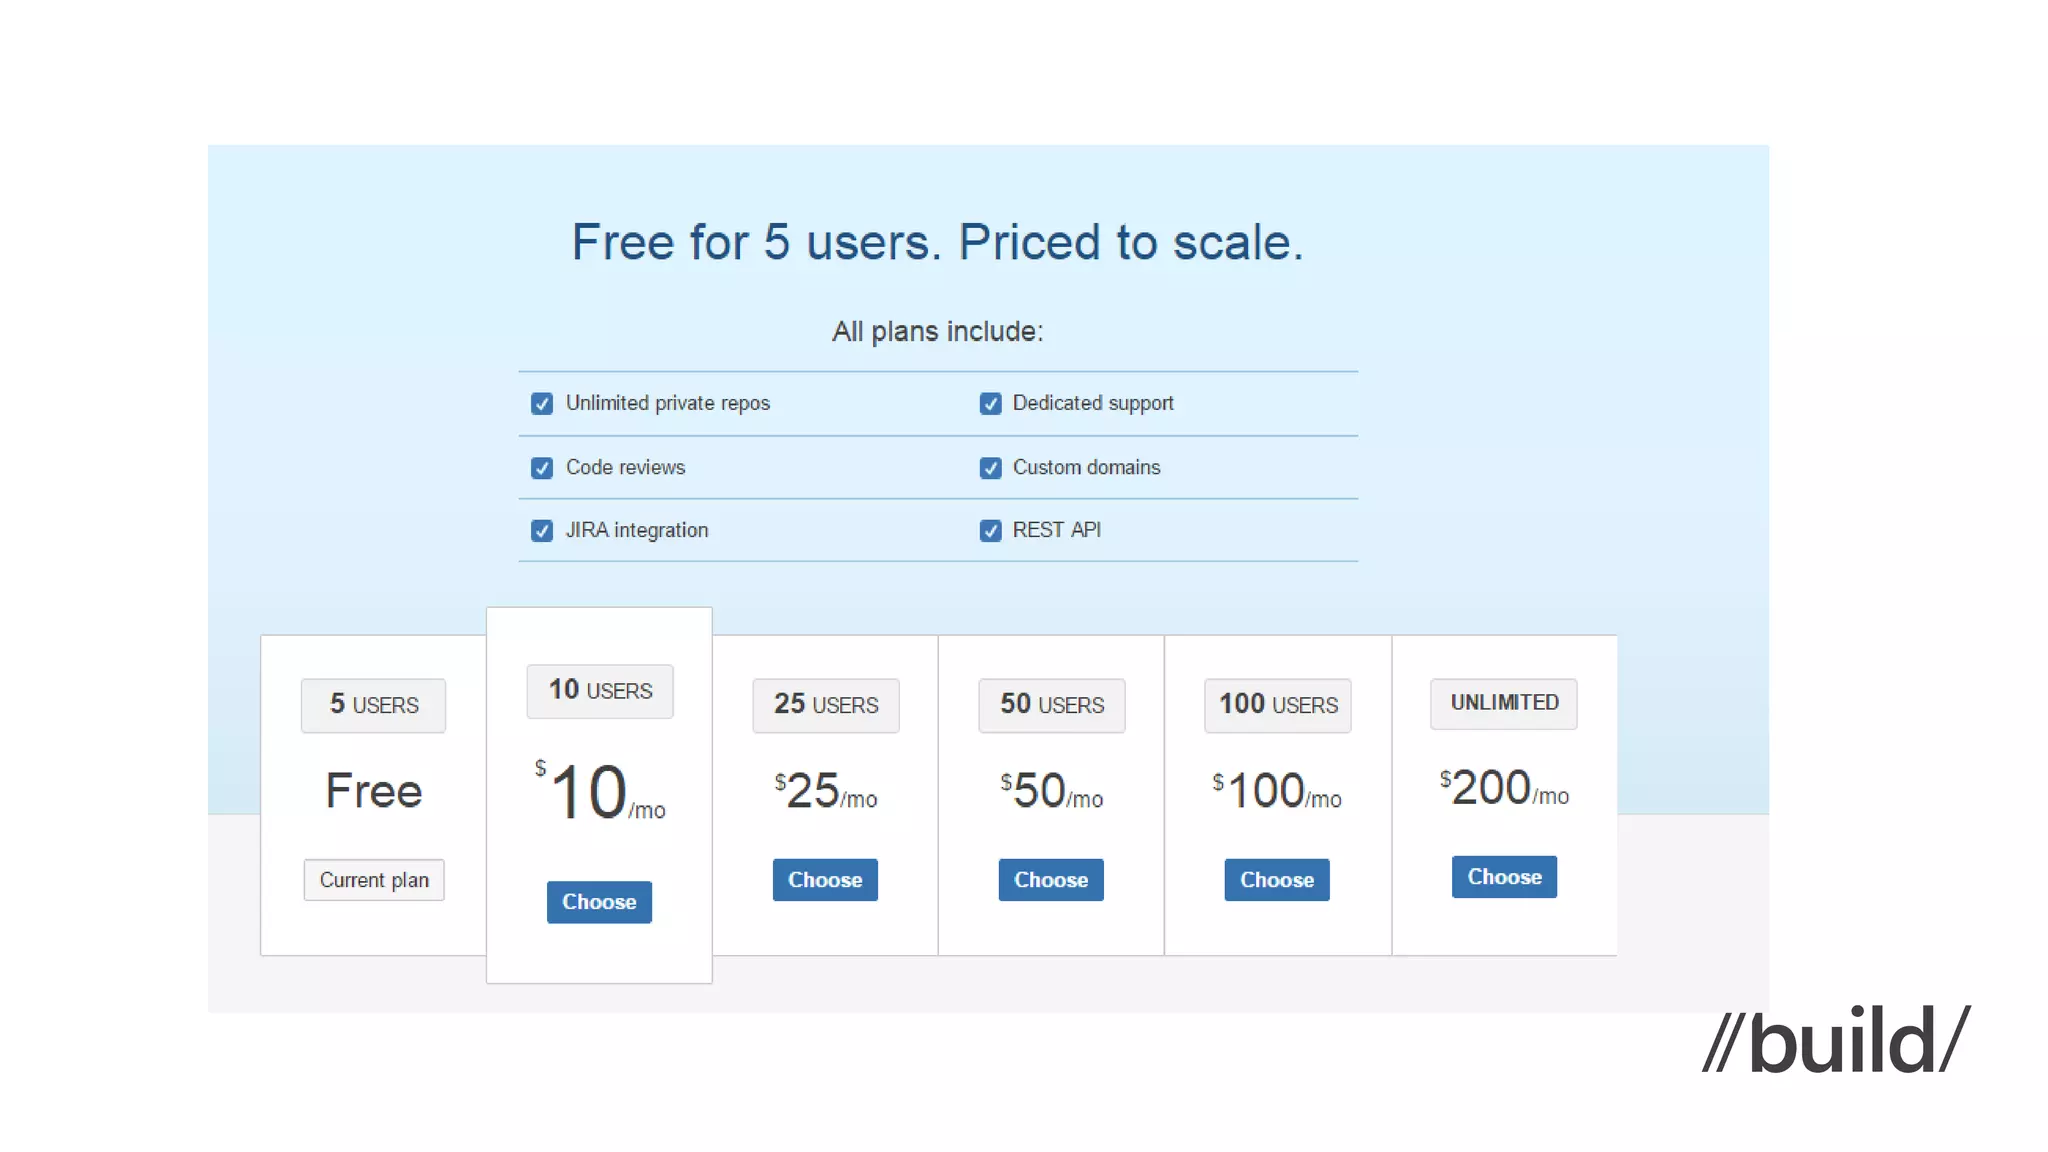Select the 5 USERS label badge

[x=374, y=706]
